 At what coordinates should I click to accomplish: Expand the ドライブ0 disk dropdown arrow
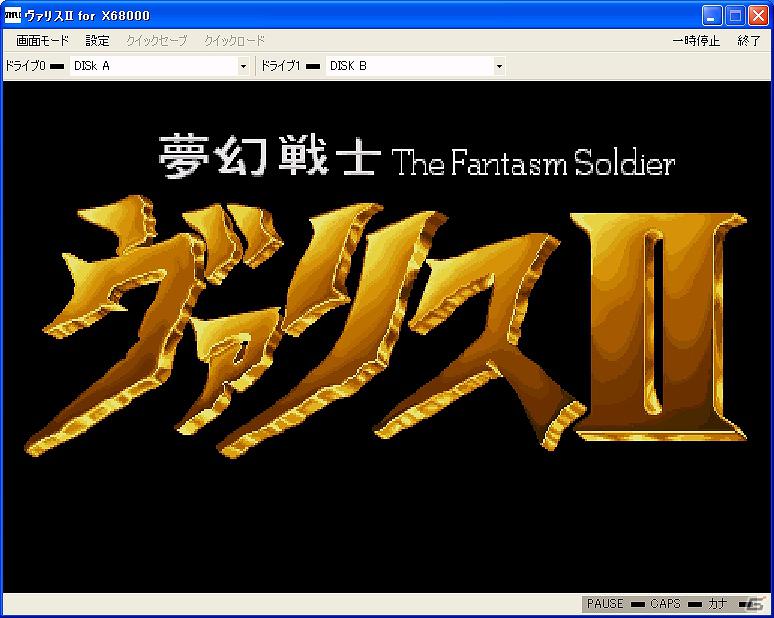click(243, 66)
